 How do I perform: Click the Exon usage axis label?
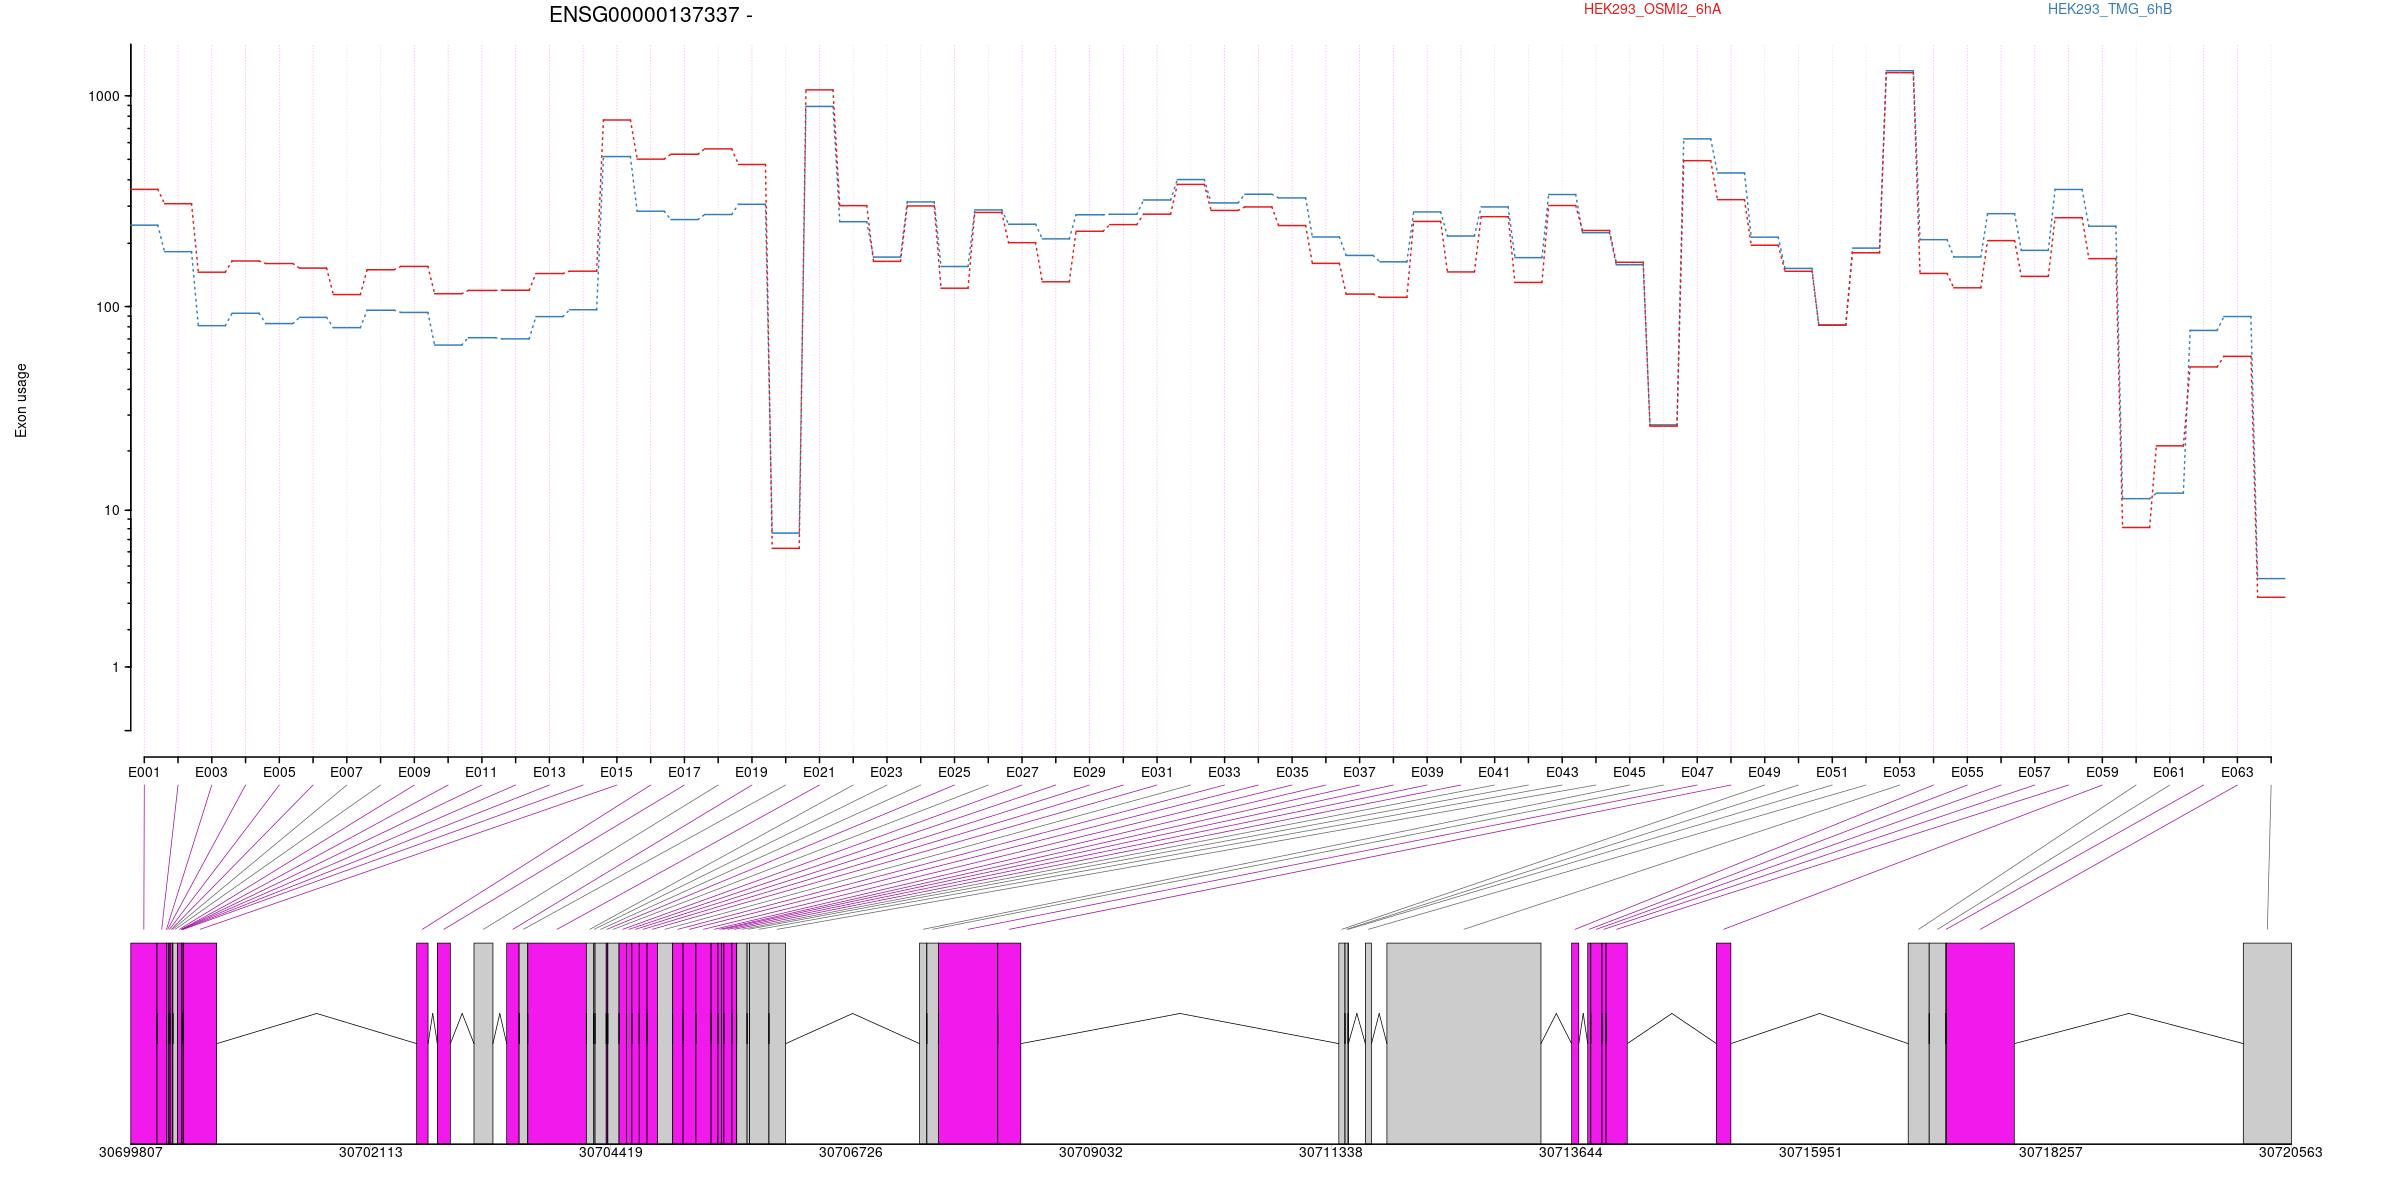21,400
